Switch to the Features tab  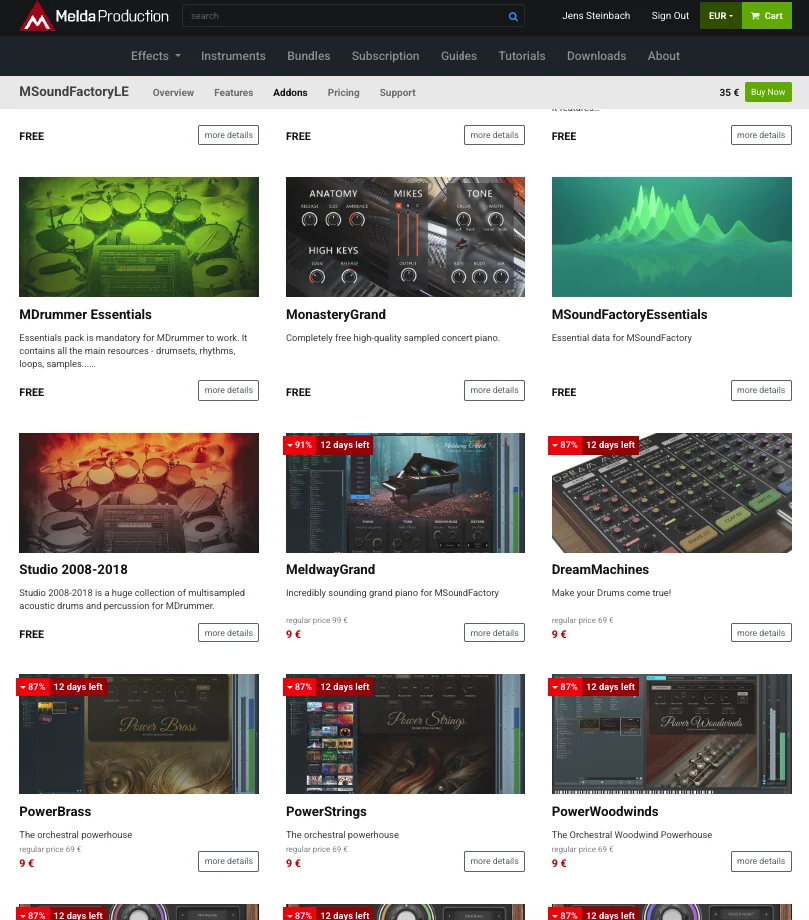click(233, 93)
